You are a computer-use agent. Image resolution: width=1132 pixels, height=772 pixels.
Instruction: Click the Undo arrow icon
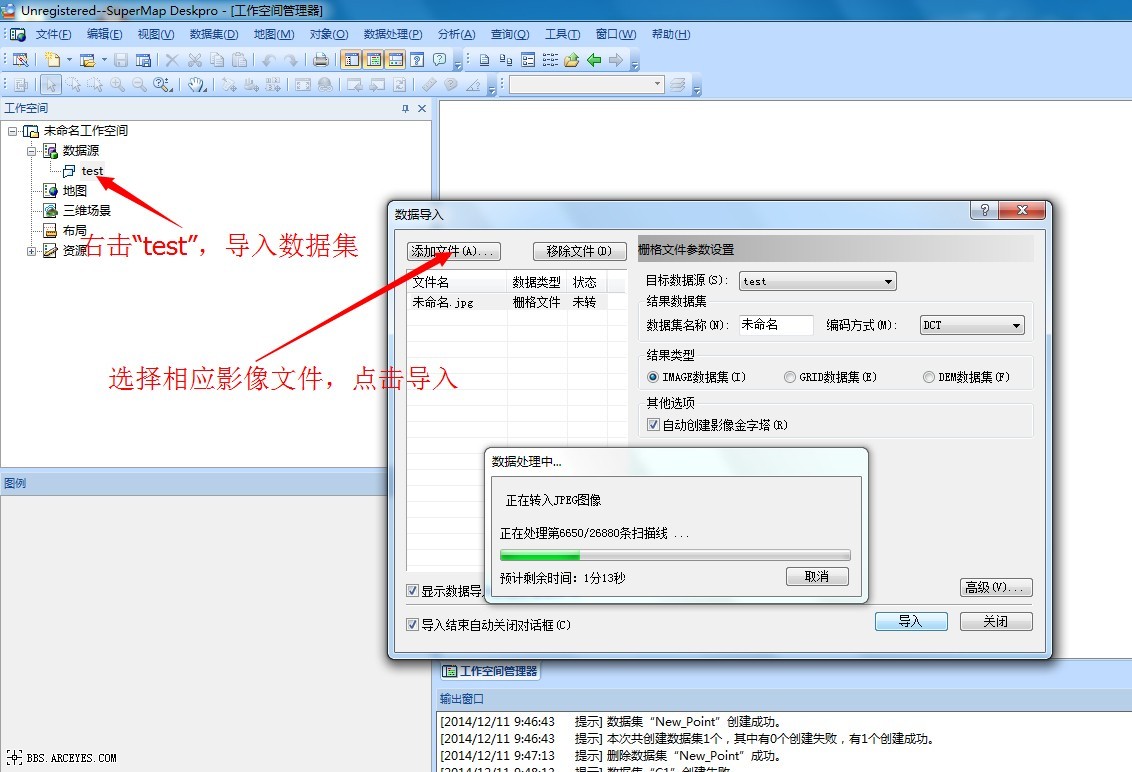[269, 60]
